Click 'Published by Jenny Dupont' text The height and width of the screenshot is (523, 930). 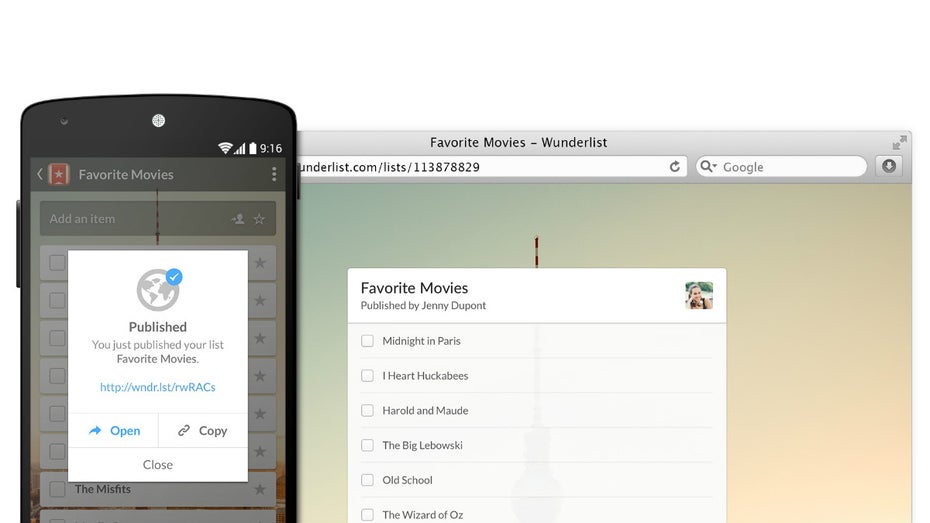[x=423, y=305]
